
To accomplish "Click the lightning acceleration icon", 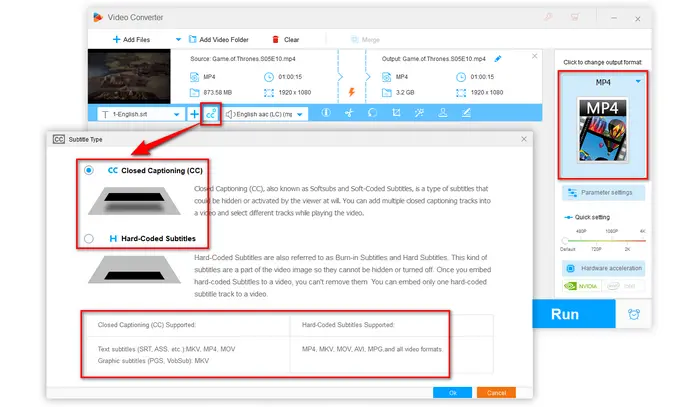I will point(352,92).
